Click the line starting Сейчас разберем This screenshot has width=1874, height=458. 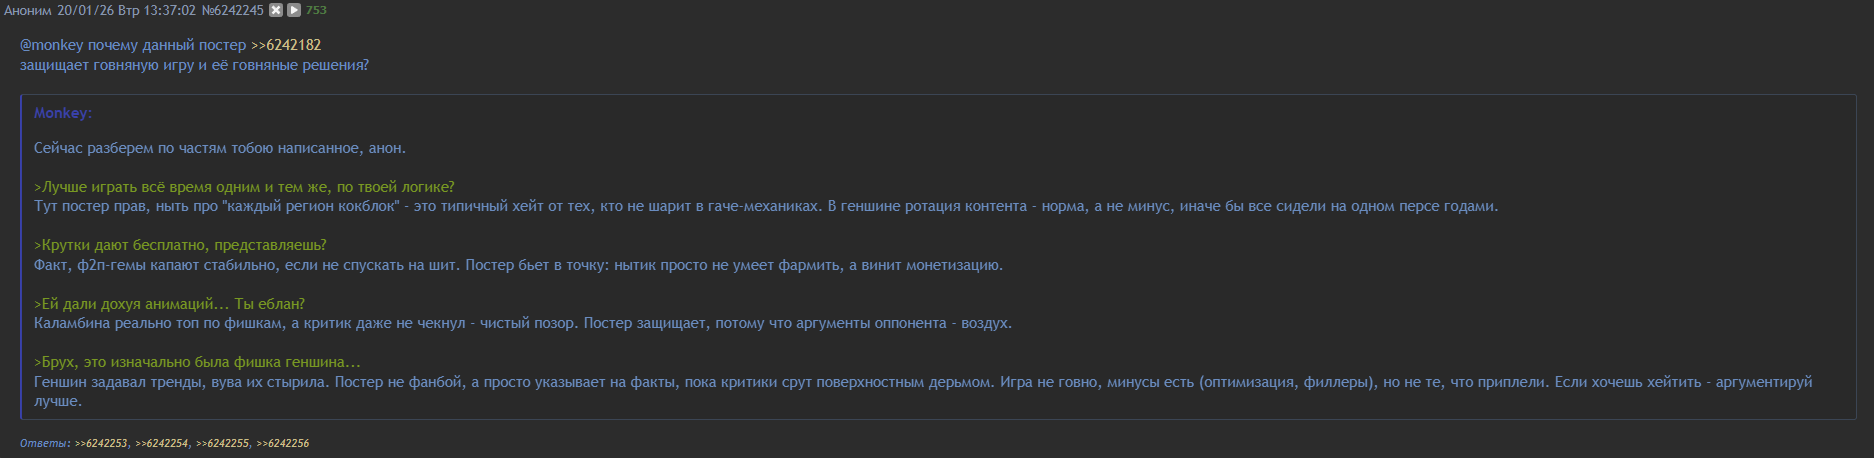tap(220, 148)
